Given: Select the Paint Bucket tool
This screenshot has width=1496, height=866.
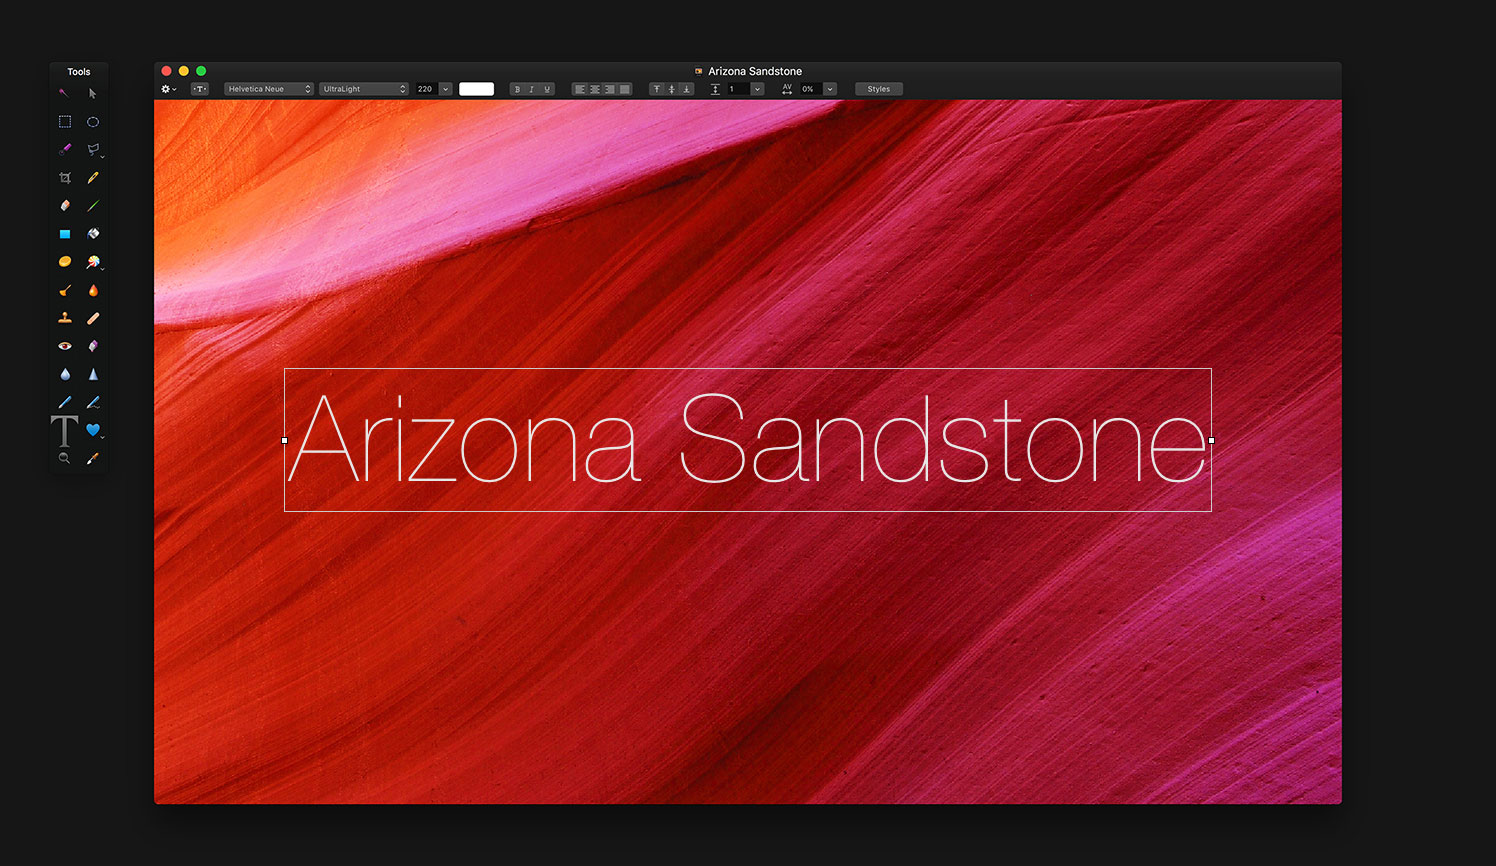Looking at the screenshot, I should [93, 233].
